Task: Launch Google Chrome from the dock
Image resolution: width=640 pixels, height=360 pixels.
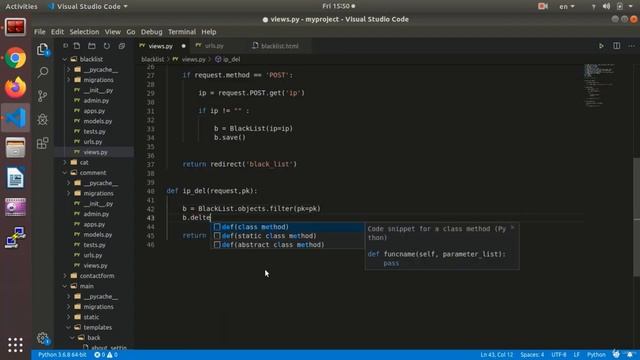Action: (x=16, y=58)
